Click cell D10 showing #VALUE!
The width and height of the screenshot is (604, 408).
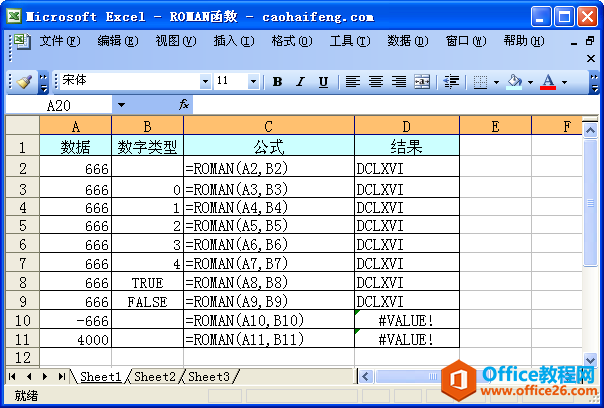tap(407, 320)
